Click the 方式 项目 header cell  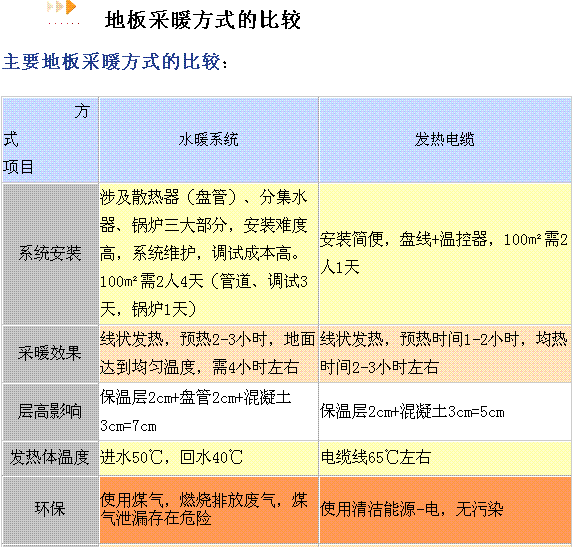click(x=50, y=140)
